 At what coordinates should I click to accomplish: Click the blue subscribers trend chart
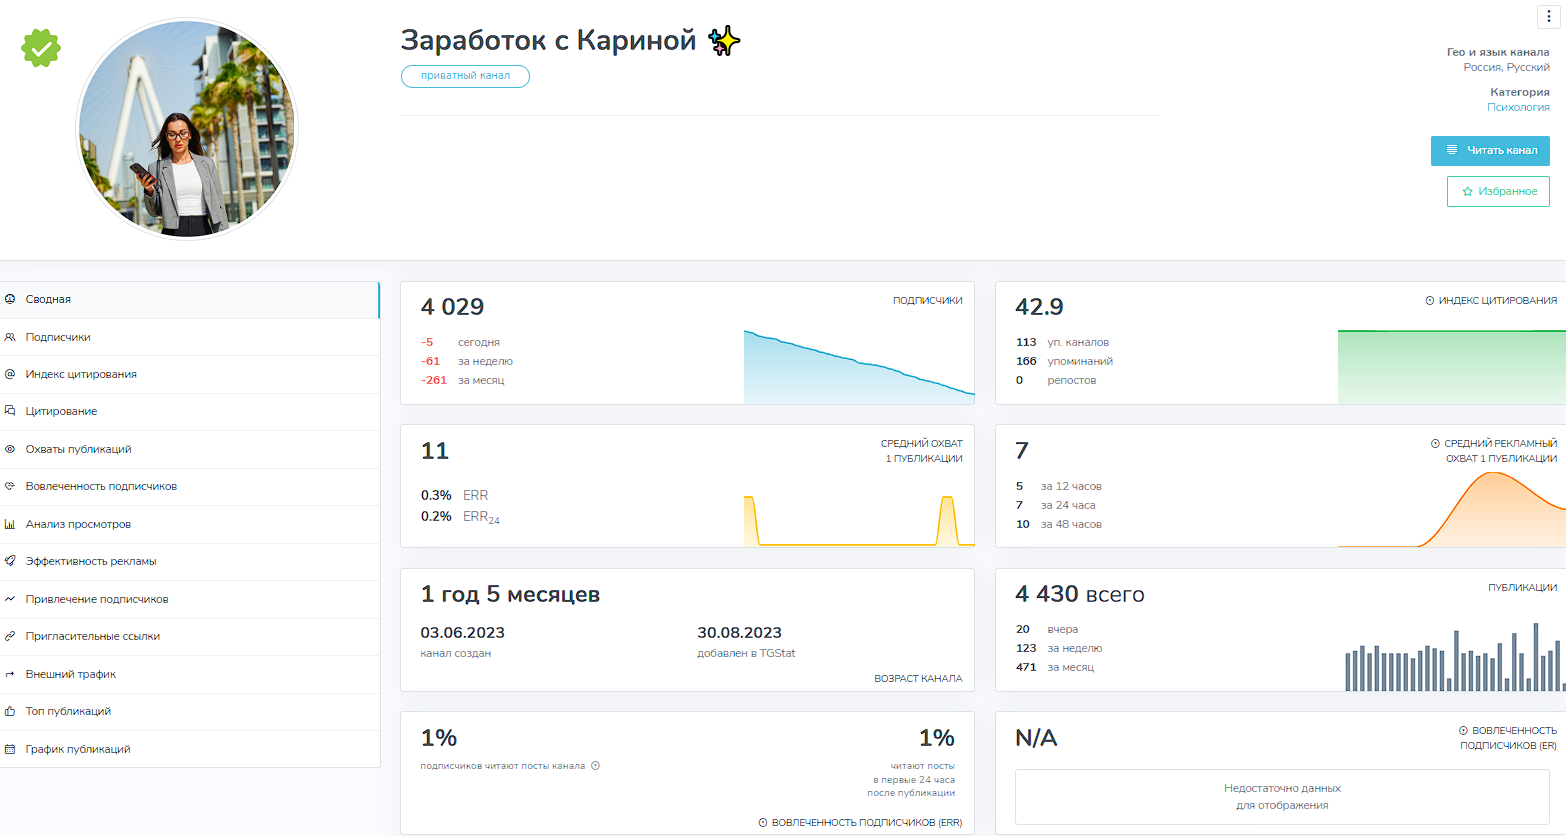click(858, 368)
